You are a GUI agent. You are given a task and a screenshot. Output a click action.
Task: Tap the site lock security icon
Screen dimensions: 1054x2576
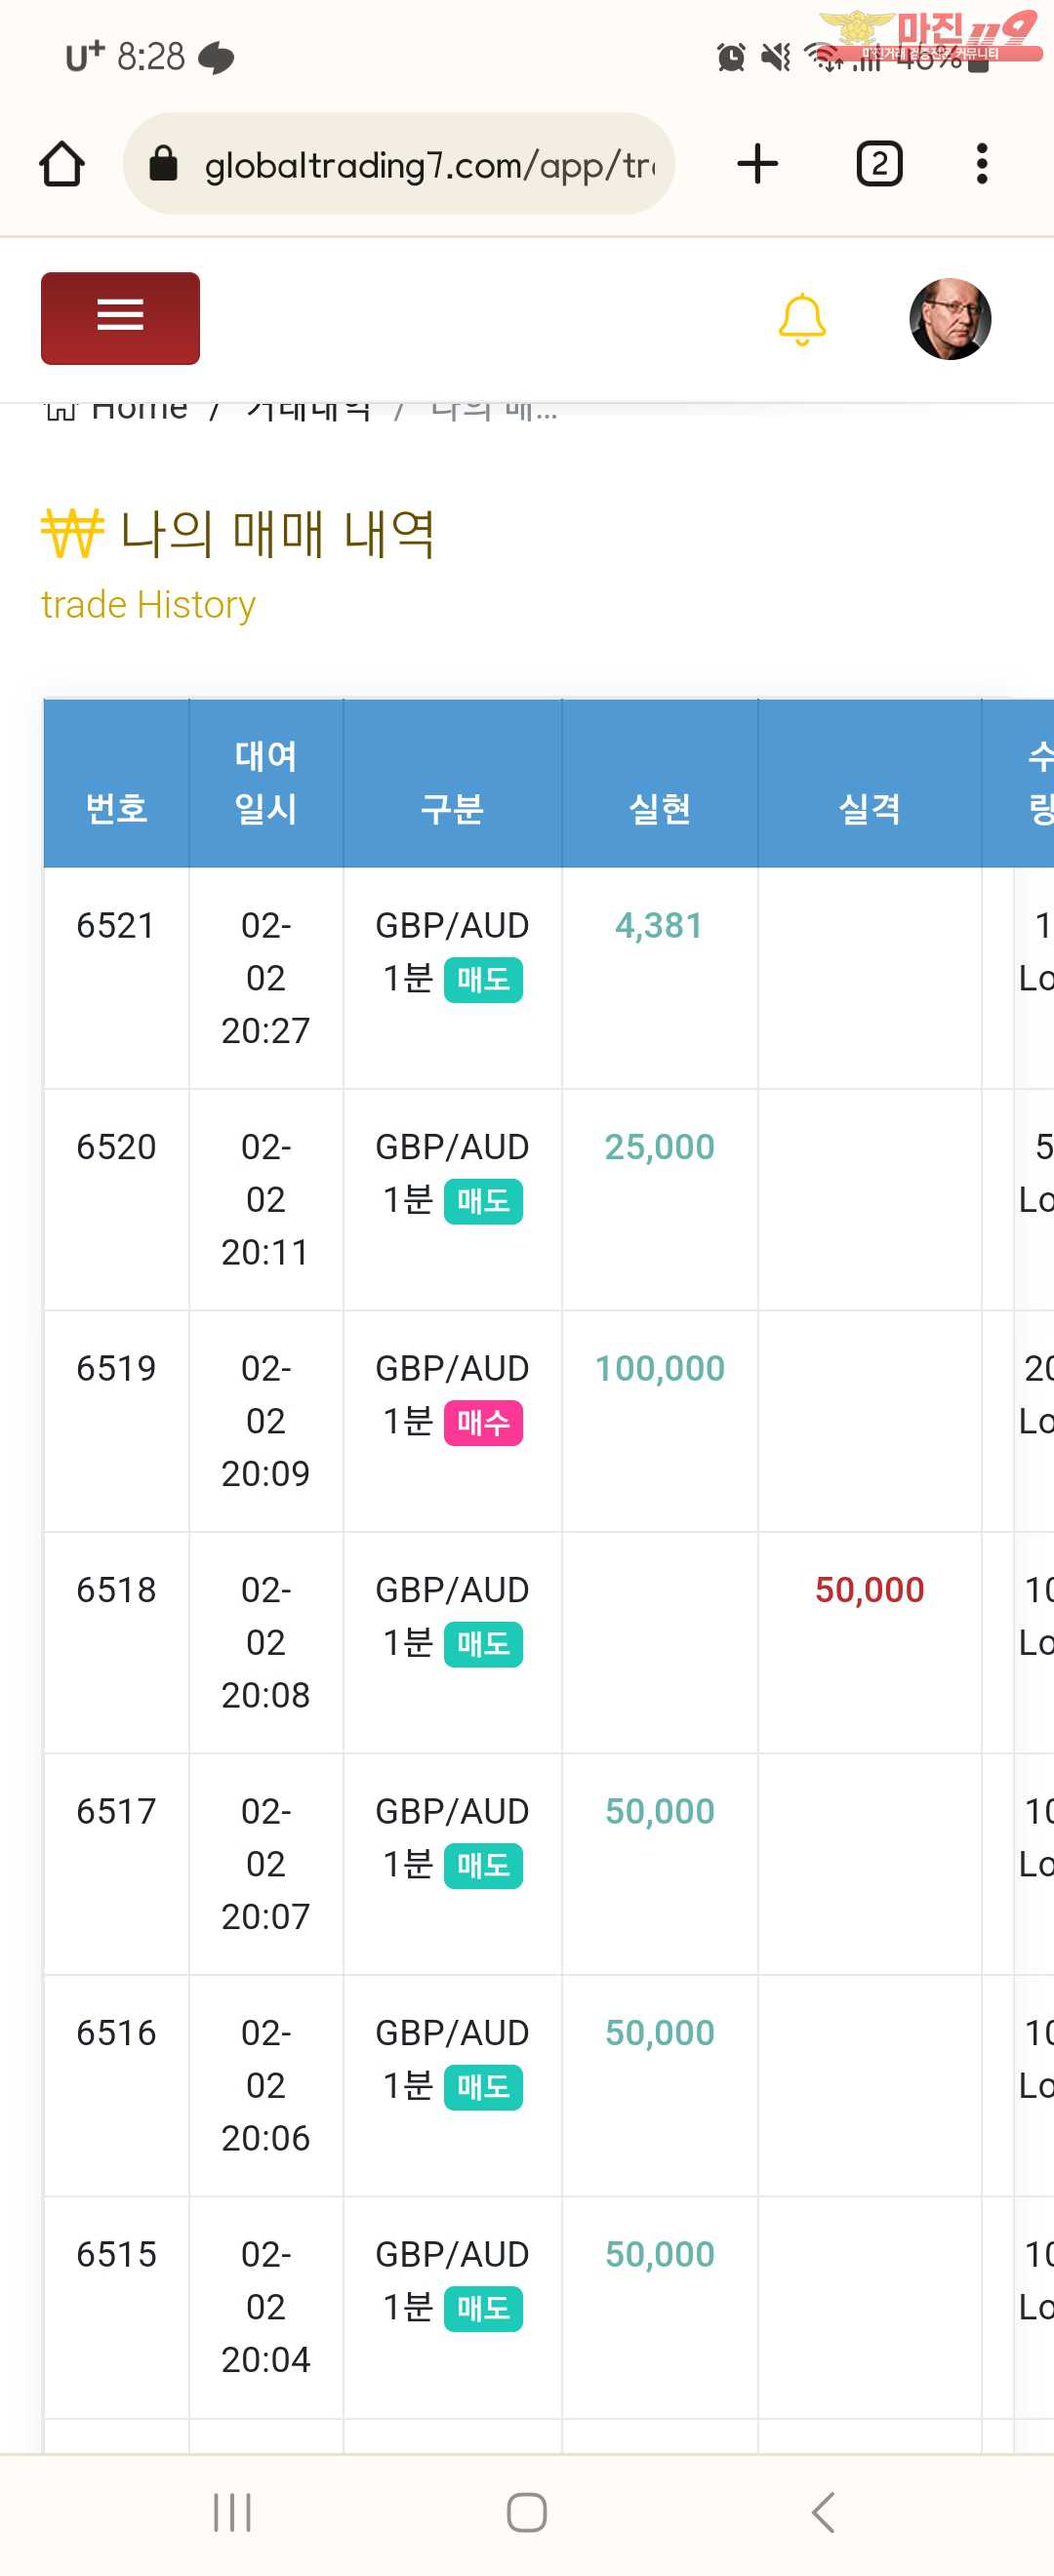pos(163,164)
